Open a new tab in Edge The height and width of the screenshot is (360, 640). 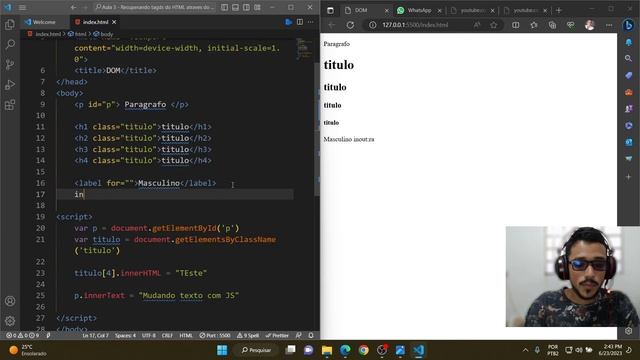(559, 10)
